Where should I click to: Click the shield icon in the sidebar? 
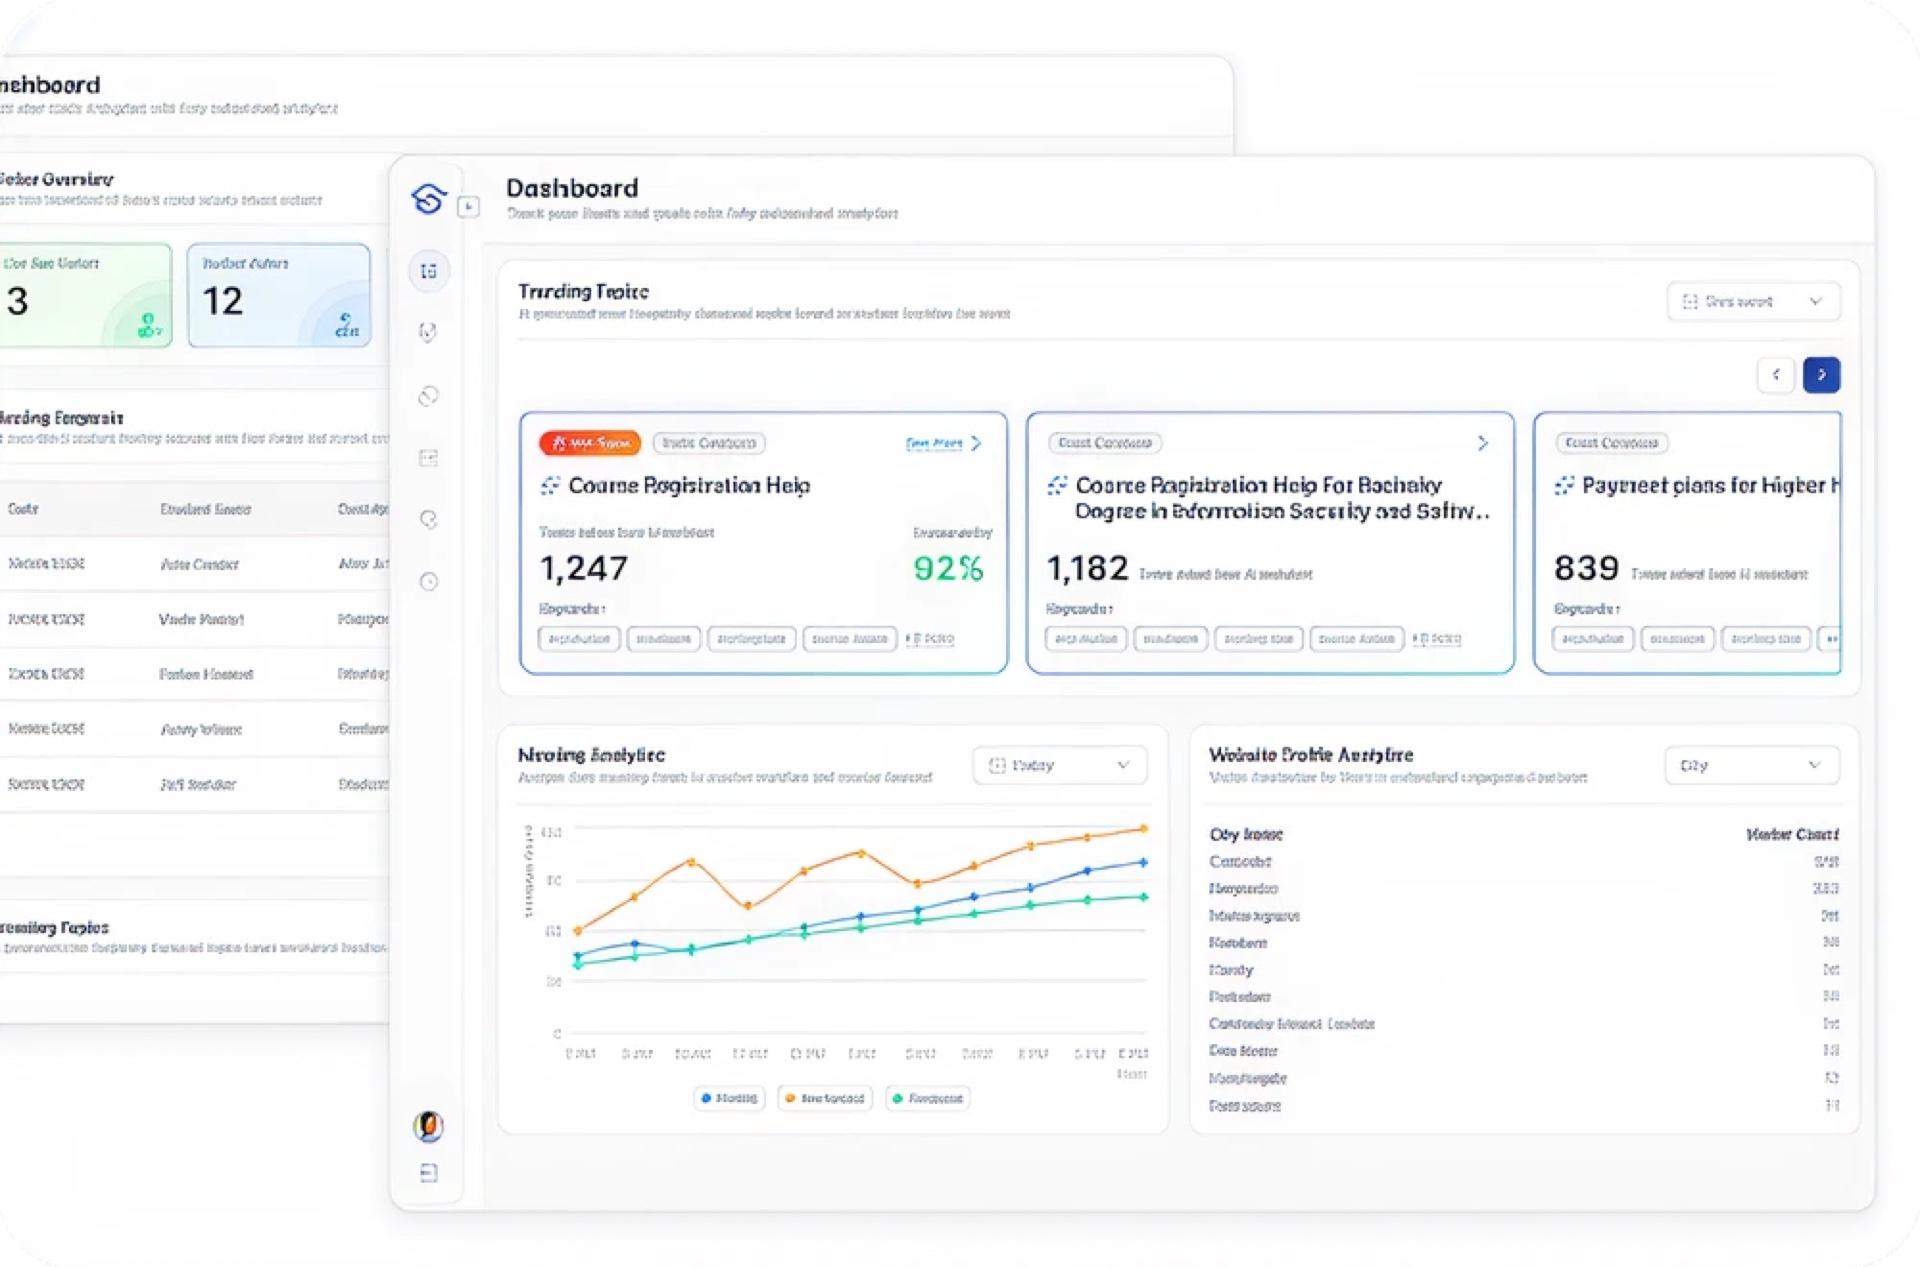(x=428, y=332)
